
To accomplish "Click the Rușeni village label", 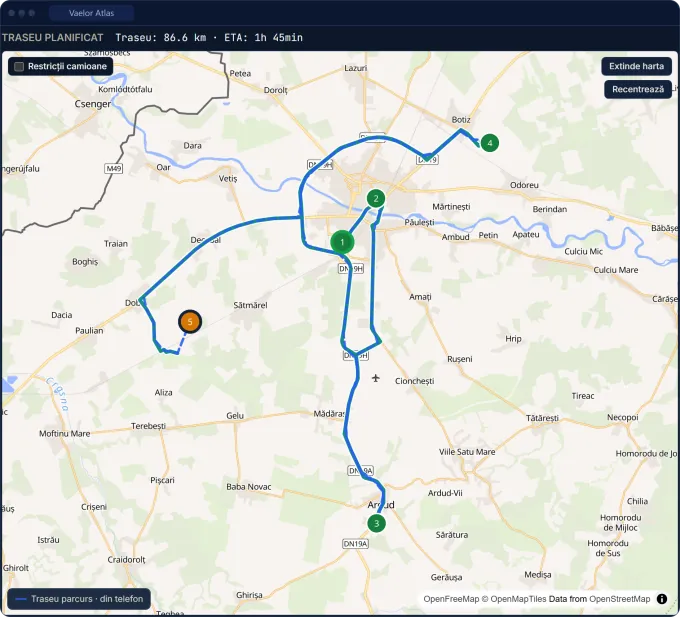I will coord(459,359).
